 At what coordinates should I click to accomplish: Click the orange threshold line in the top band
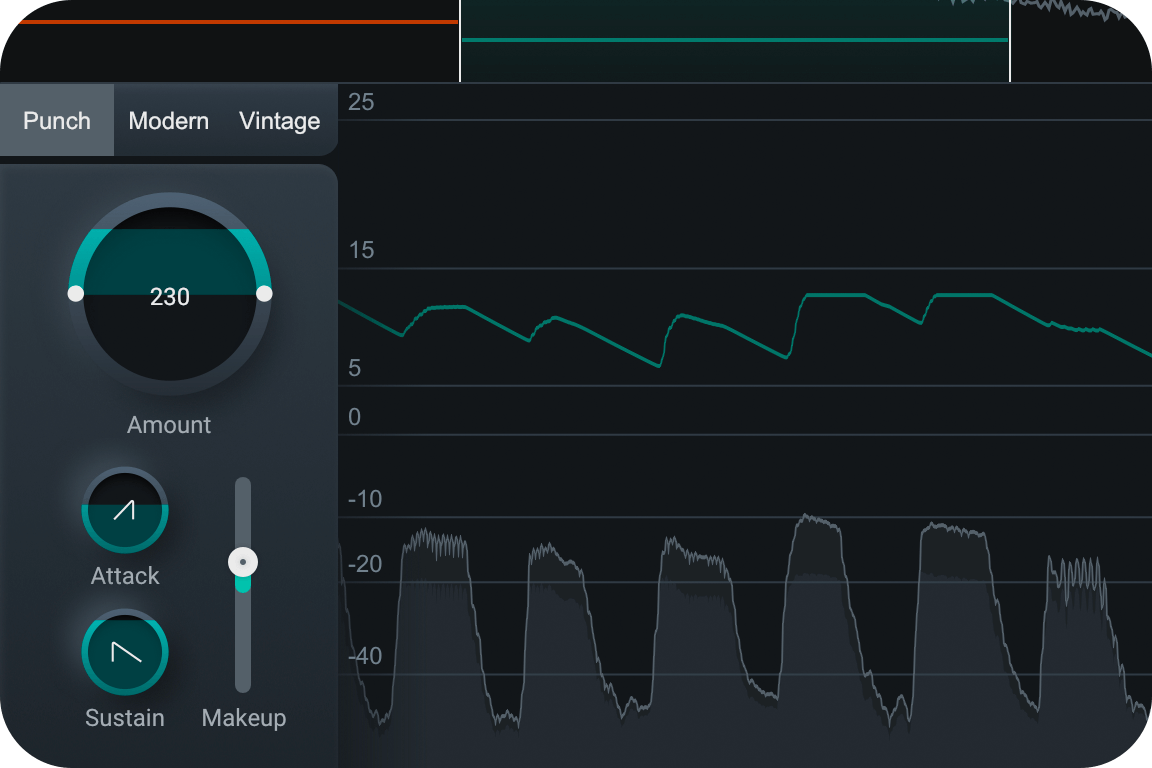click(238, 22)
